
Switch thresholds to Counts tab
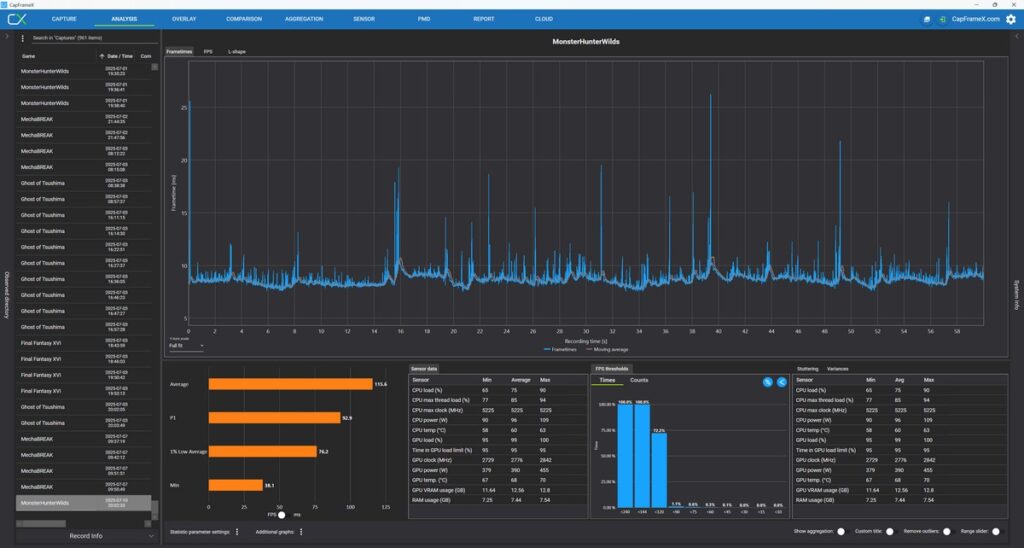[x=639, y=380]
